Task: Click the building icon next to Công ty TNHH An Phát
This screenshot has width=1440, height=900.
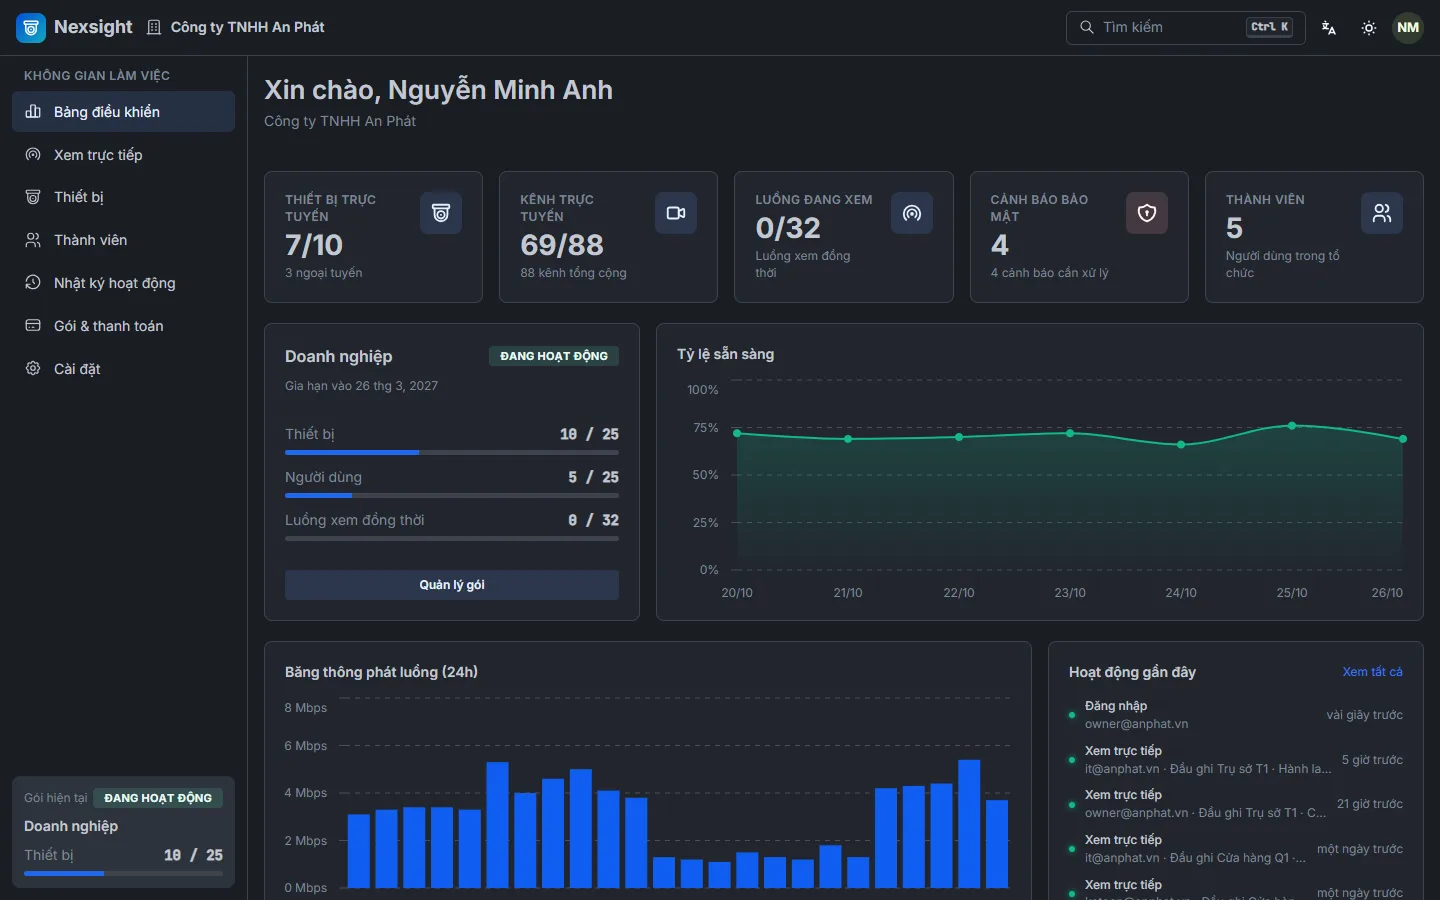Action: (x=154, y=28)
